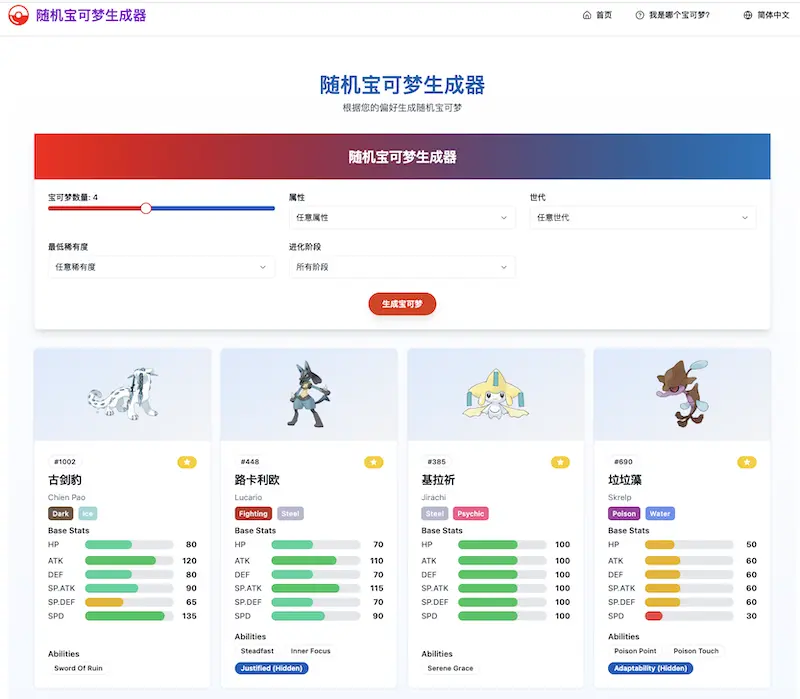Open the 最低稀有度 dropdown
The width and height of the screenshot is (800, 699).
162,266
